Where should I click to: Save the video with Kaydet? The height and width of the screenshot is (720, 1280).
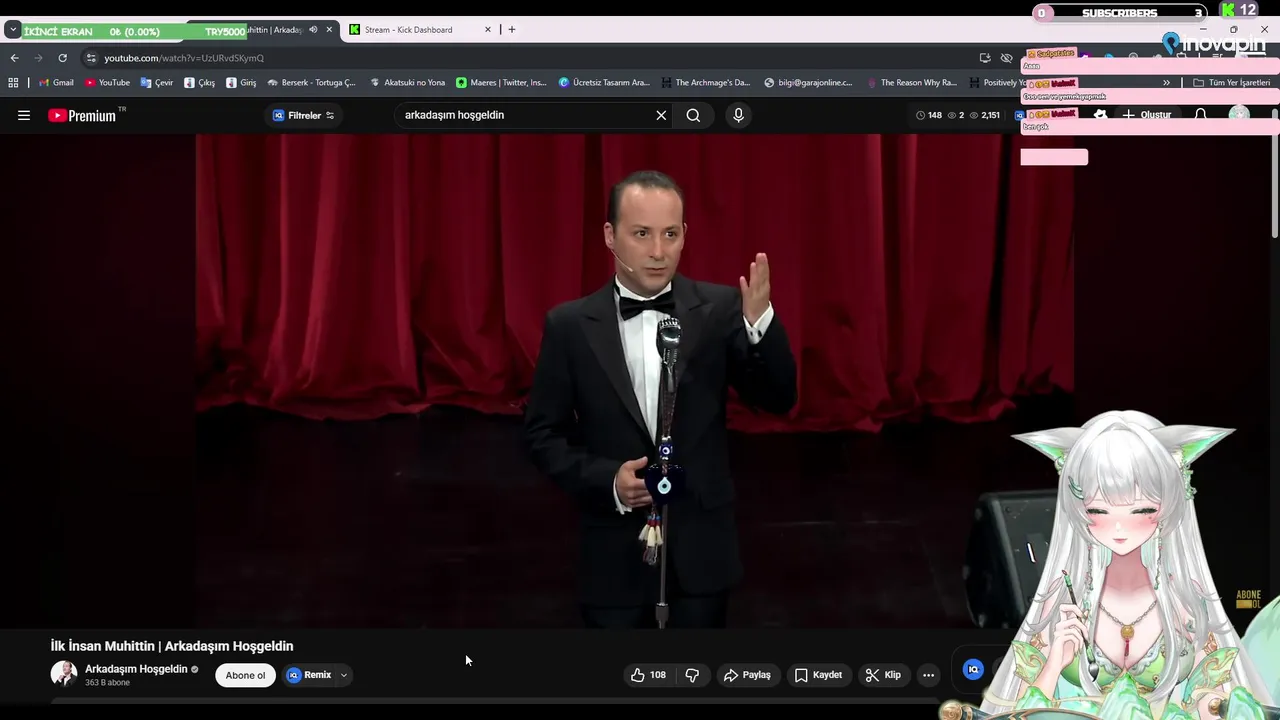818,675
